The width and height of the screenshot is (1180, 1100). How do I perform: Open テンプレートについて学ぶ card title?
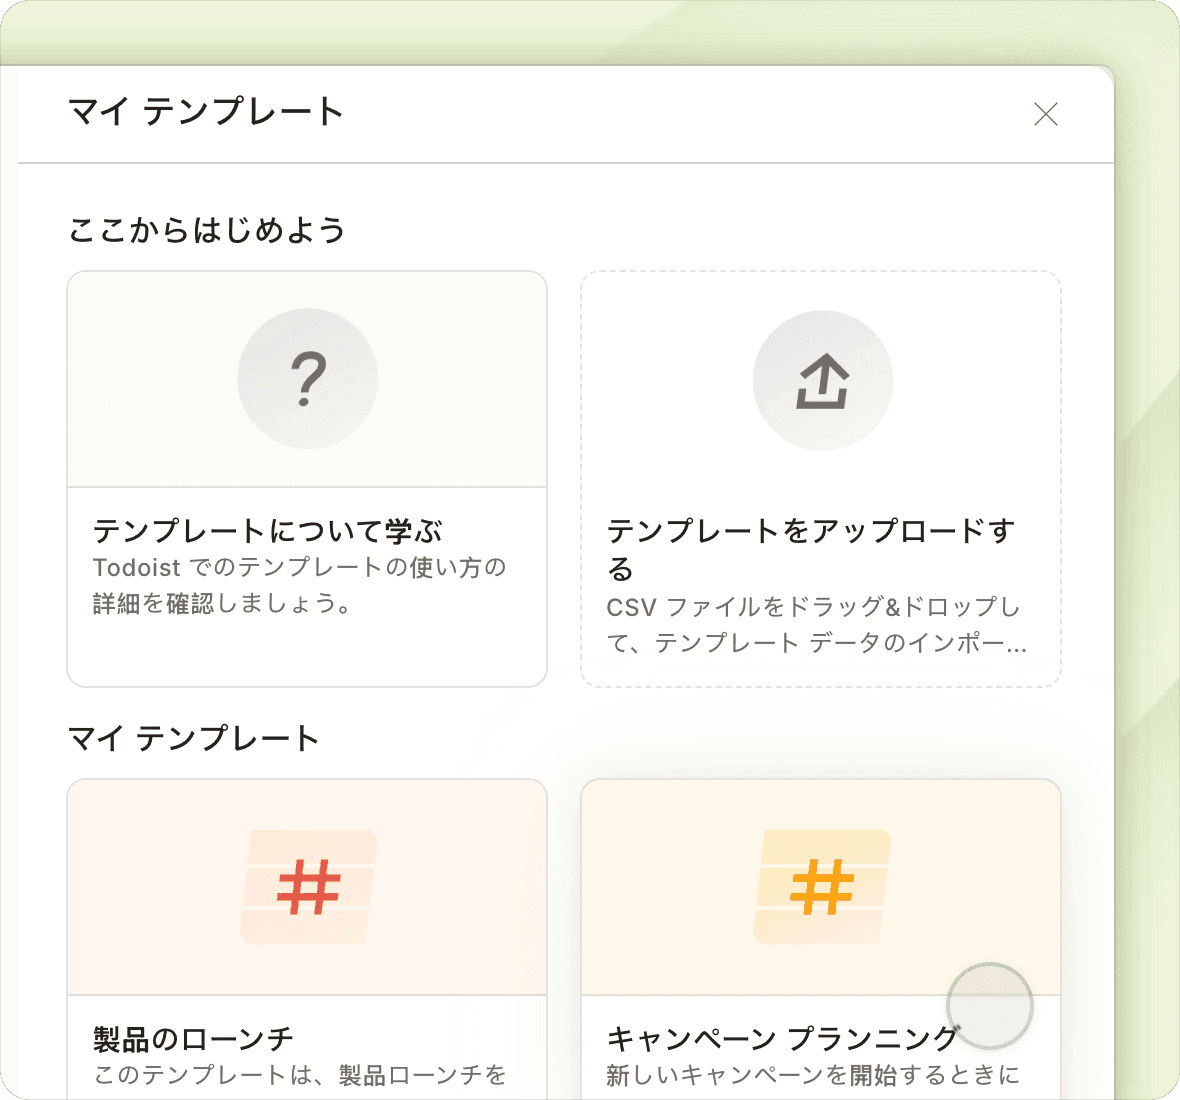coord(267,530)
